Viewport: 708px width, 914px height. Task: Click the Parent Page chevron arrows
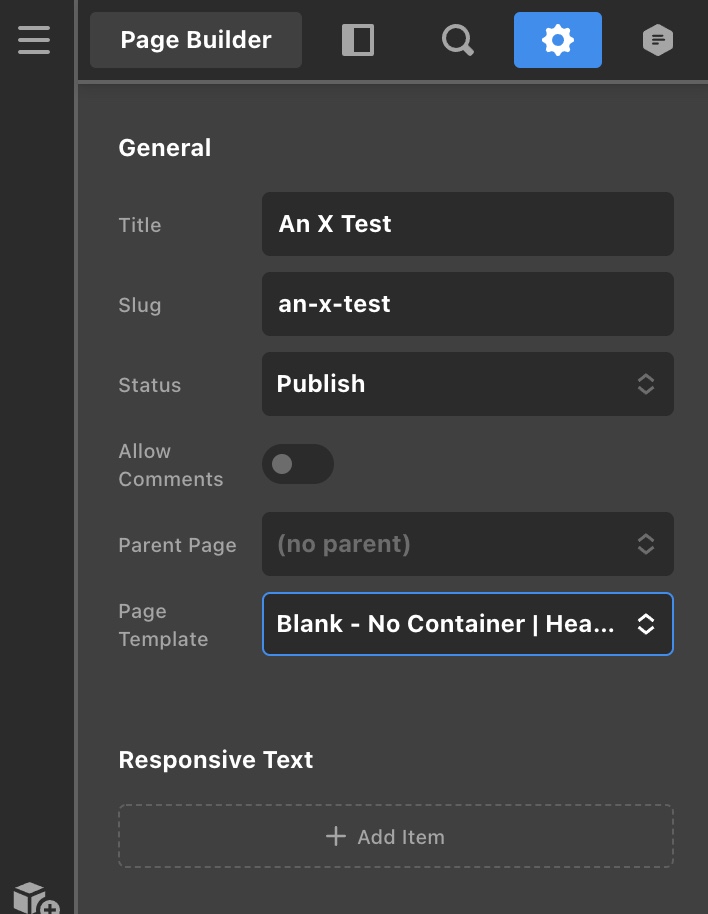coord(646,544)
